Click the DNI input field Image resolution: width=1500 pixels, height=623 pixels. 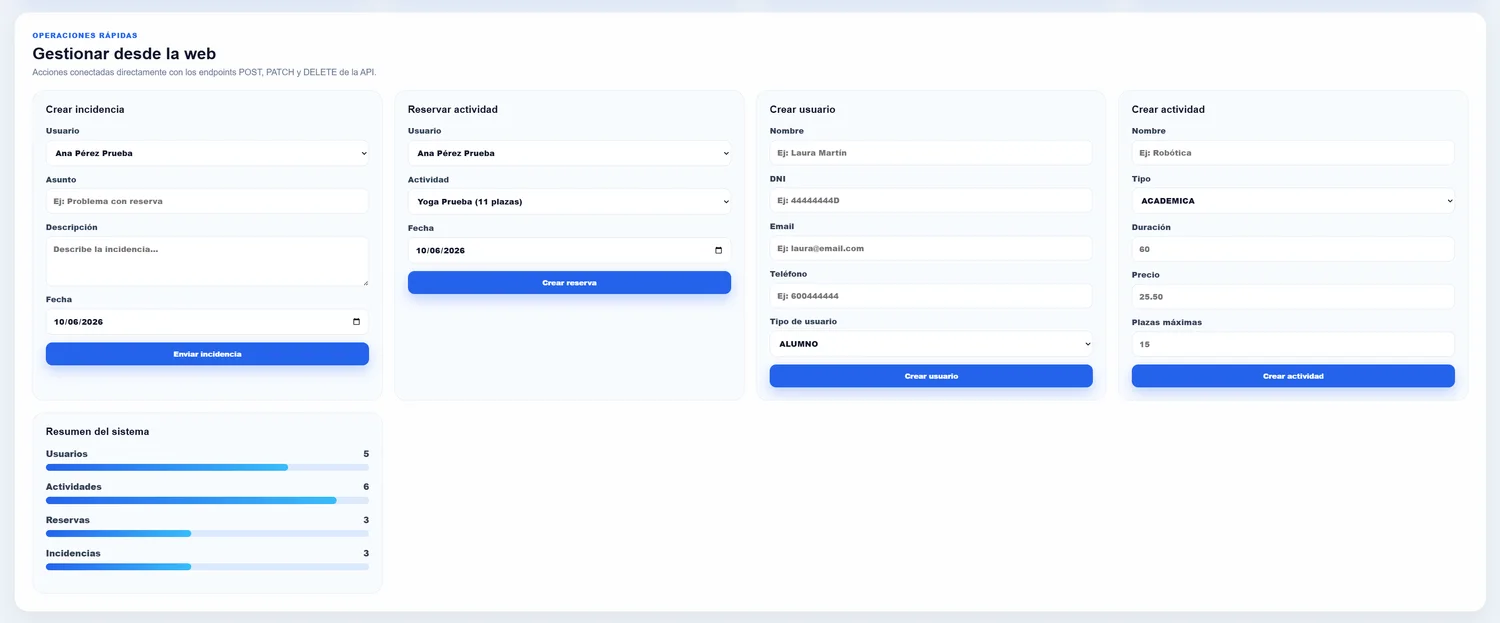pos(931,200)
